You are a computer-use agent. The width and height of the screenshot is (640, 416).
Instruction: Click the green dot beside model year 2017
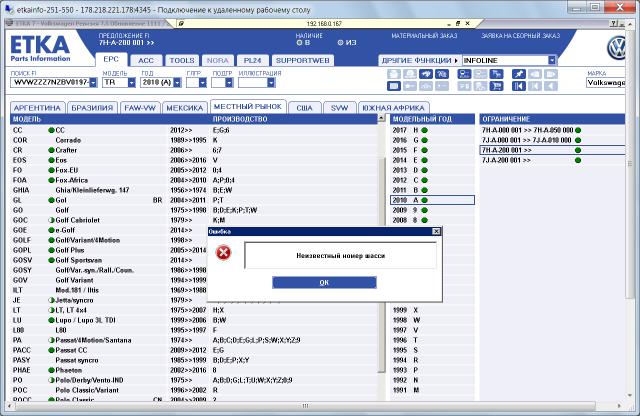click(x=424, y=130)
